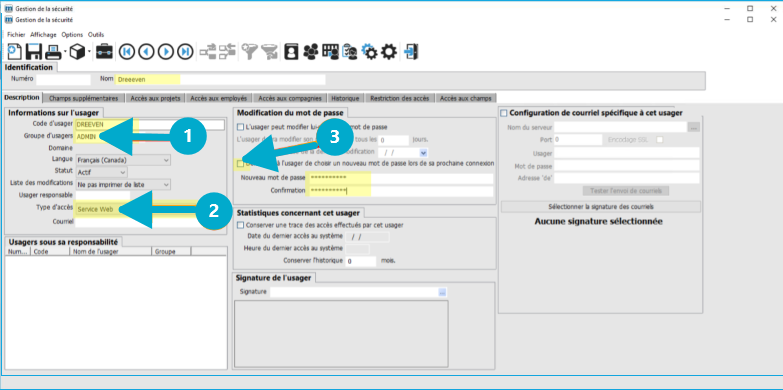
Task: Open the user groups people icon
Action: (x=311, y=51)
